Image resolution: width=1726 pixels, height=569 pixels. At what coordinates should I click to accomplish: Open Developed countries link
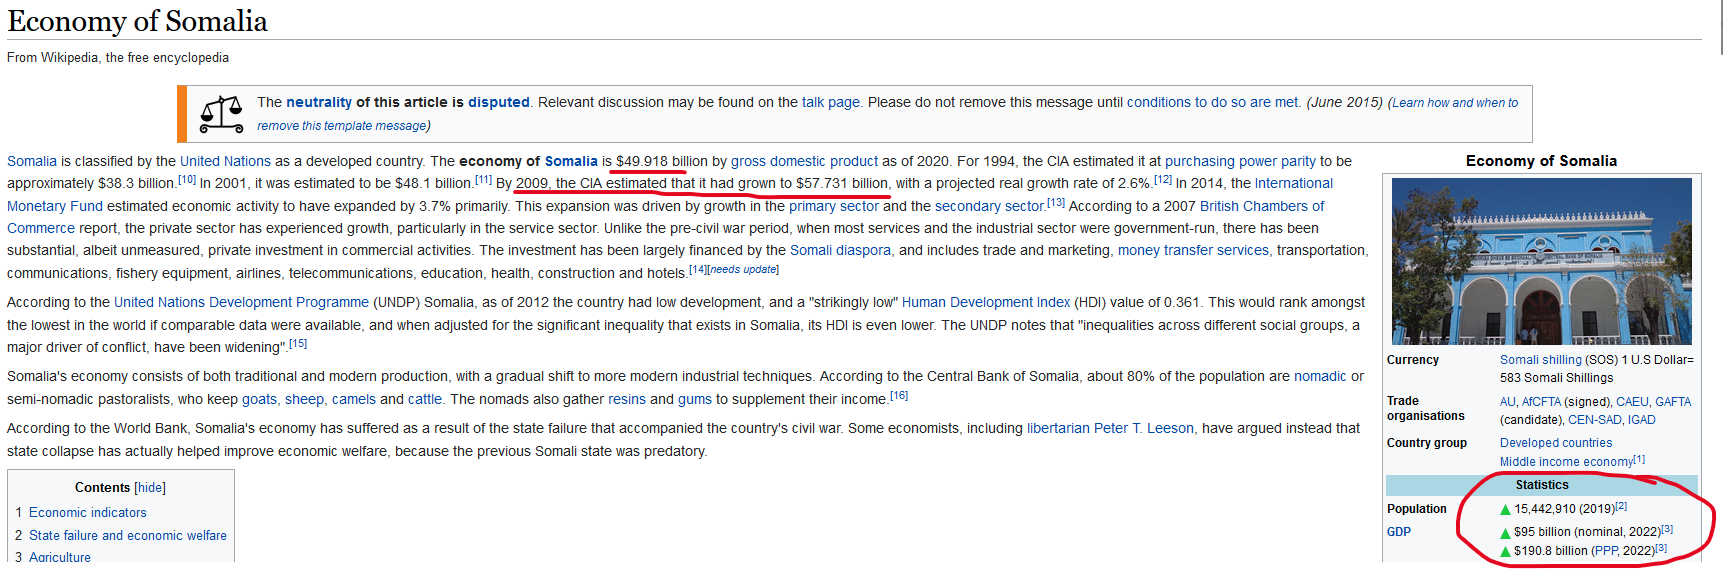[1555, 443]
